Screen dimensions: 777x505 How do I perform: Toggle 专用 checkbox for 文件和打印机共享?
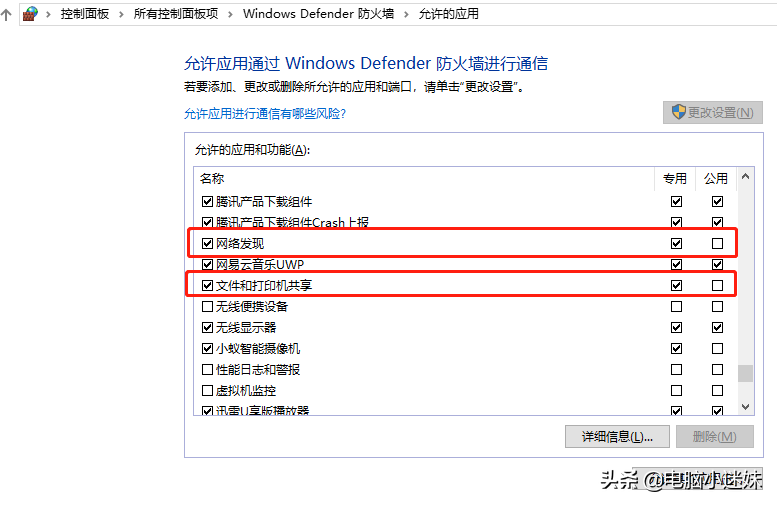[x=676, y=285]
